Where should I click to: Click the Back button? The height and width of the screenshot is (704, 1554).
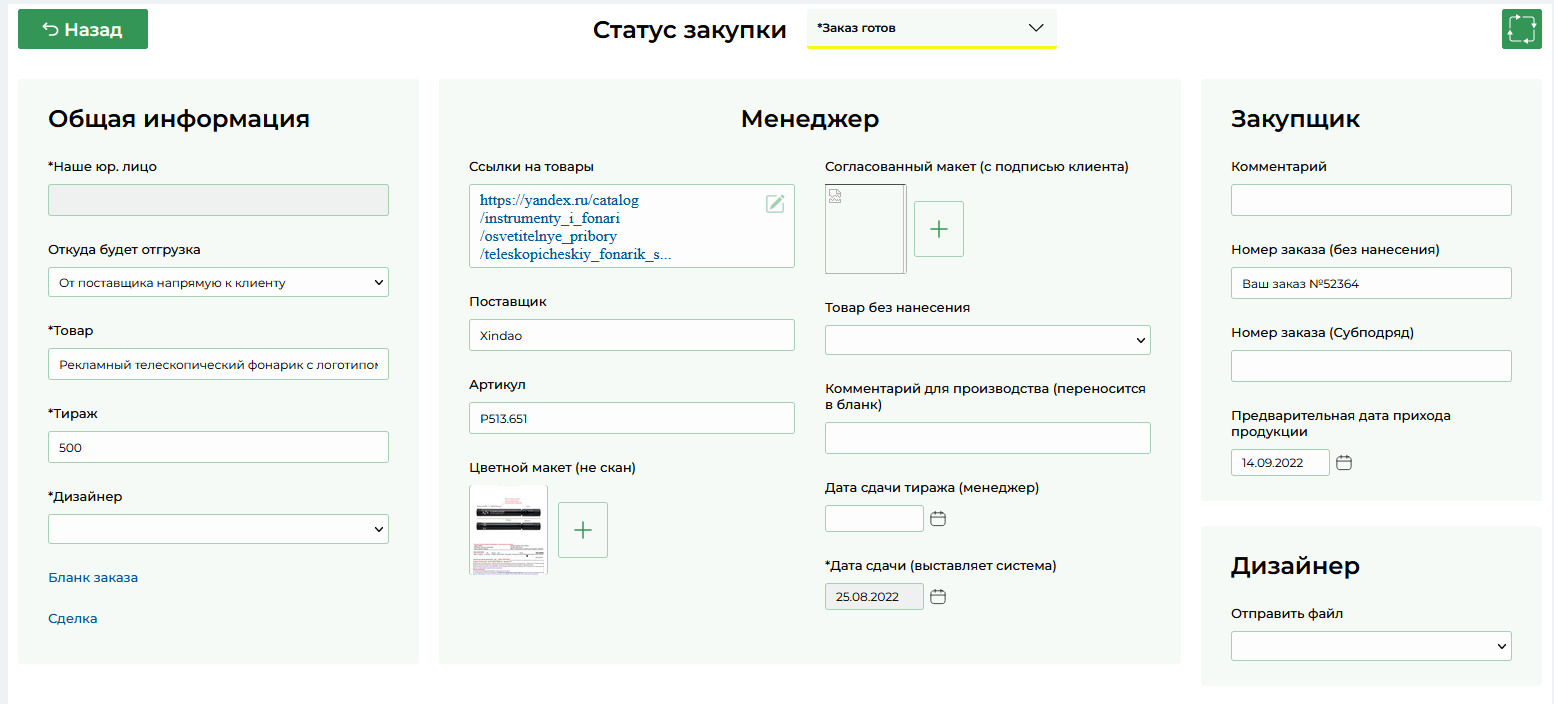pos(83,30)
